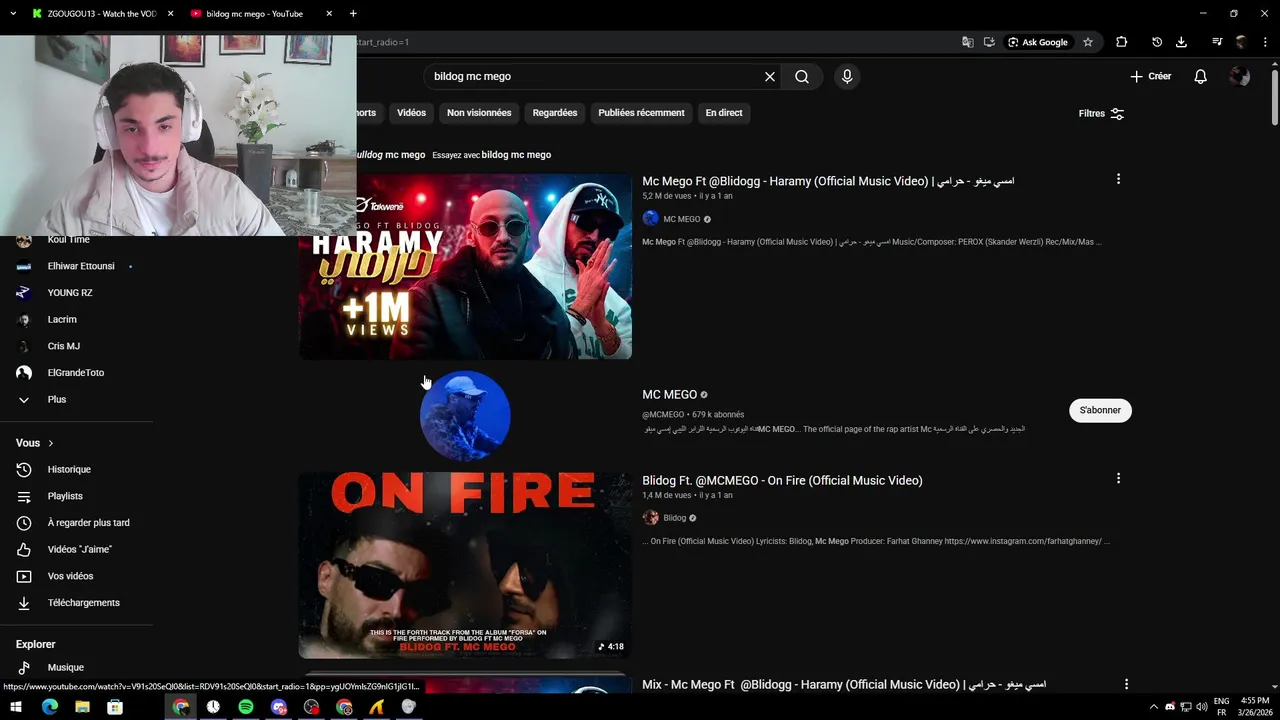1280x720 pixels.
Task: Click the Ask Google lens button
Action: [x=1038, y=42]
